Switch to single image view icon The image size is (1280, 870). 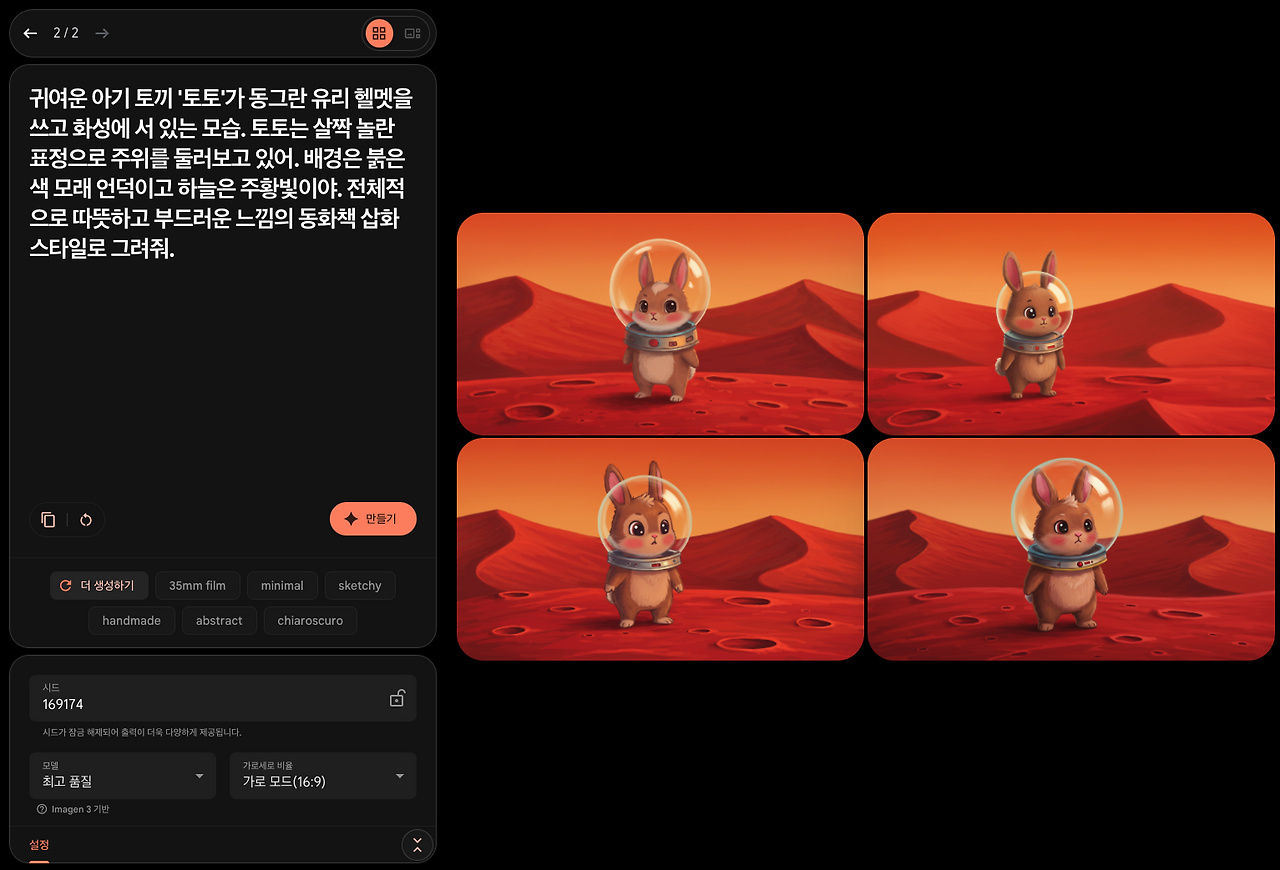pyautogui.click(x=413, y=33)
